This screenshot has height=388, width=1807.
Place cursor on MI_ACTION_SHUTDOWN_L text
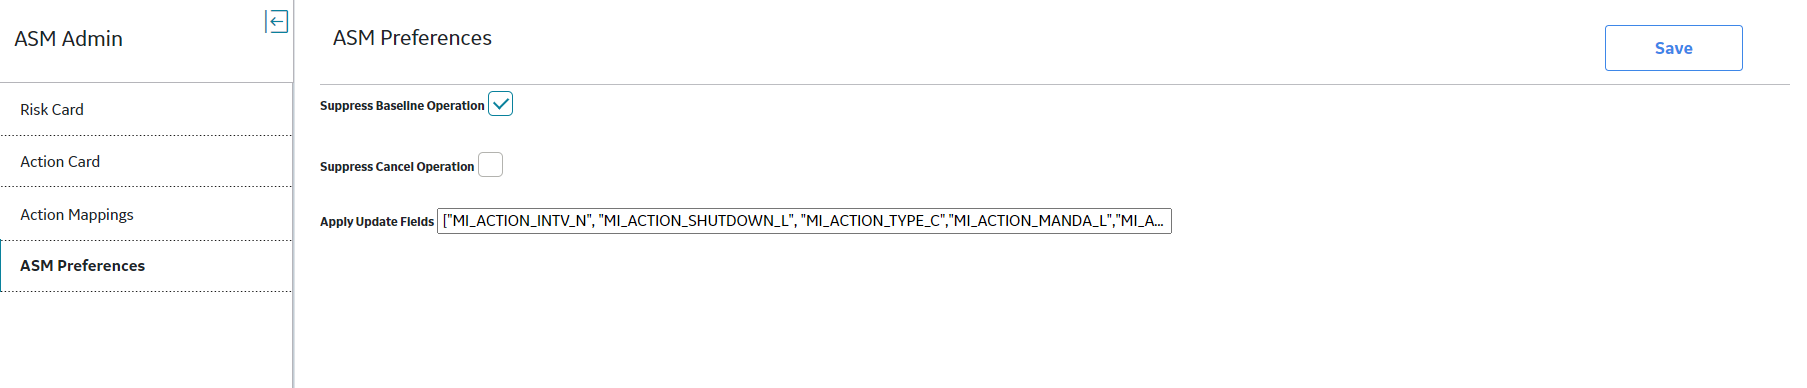point(696,221)
